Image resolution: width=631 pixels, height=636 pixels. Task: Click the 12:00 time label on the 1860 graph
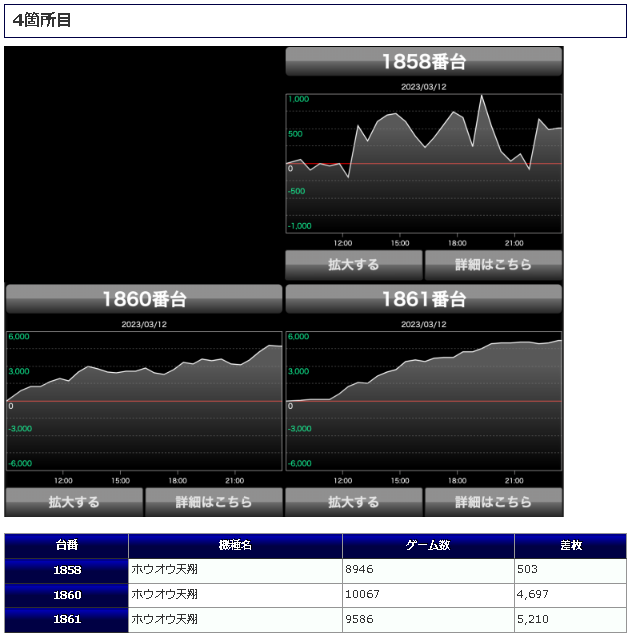click(x=63, y=481)
